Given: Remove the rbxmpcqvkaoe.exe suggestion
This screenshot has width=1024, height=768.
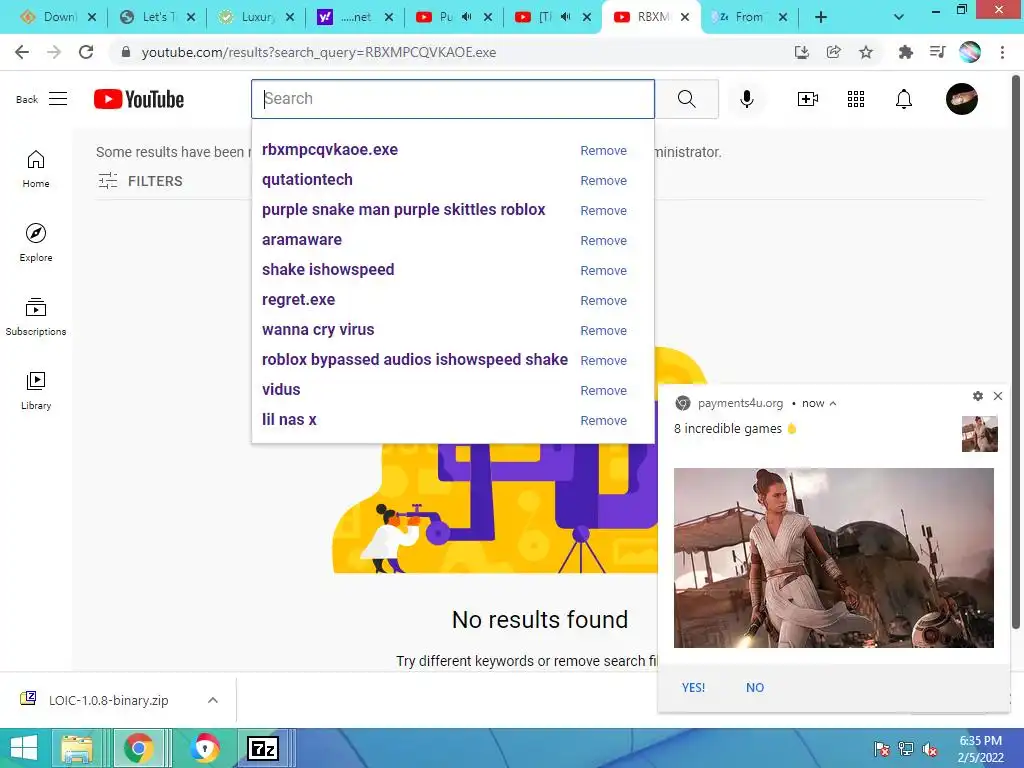Looking at the screenshot, I should (x=603, y=151).
